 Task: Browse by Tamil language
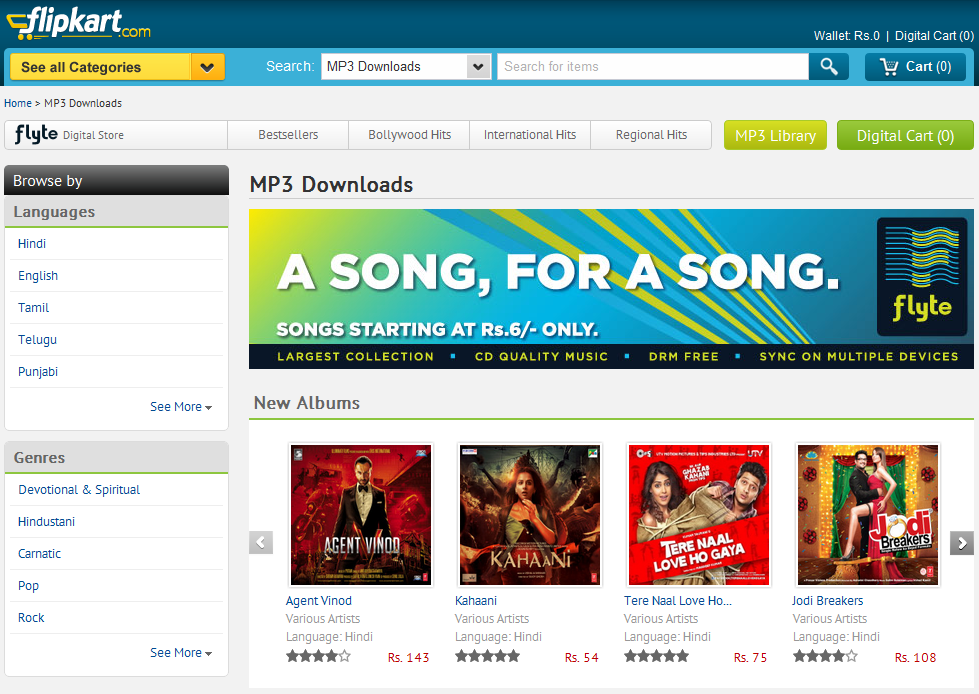[x=33, y=308]
